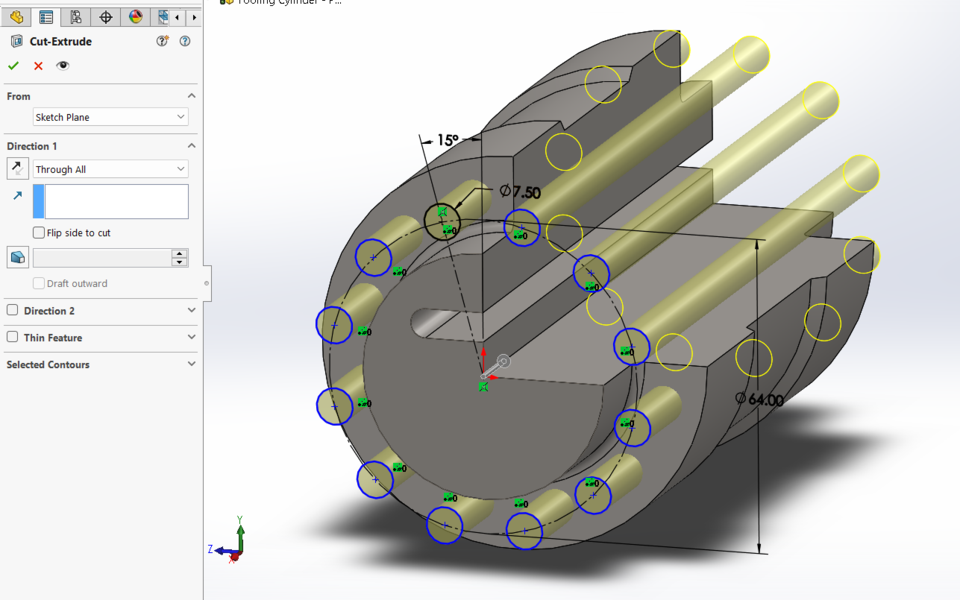Image resolution: width=960 pixels, height=600 pixels.
Task: Confirm the Cut-Extrude with the green checkmark
Action: point(13,64)
